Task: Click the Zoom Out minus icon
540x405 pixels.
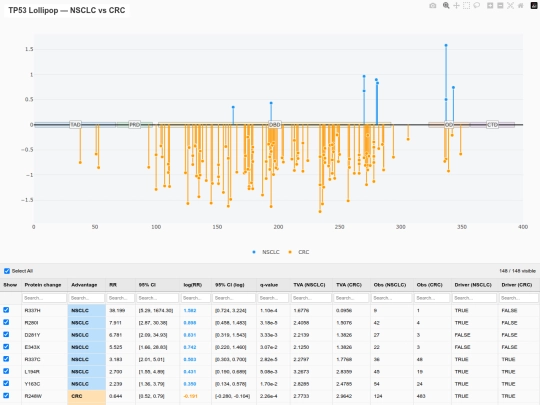Action: click(x=500, y=6)
